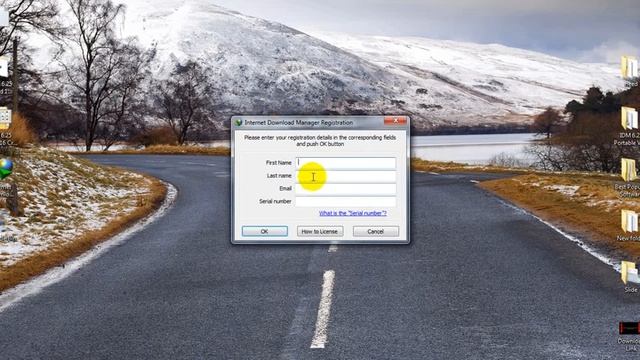Screen dimensions: 640x360
Task: Close the IDM Registration dialog window
Action: coord(395,121)
